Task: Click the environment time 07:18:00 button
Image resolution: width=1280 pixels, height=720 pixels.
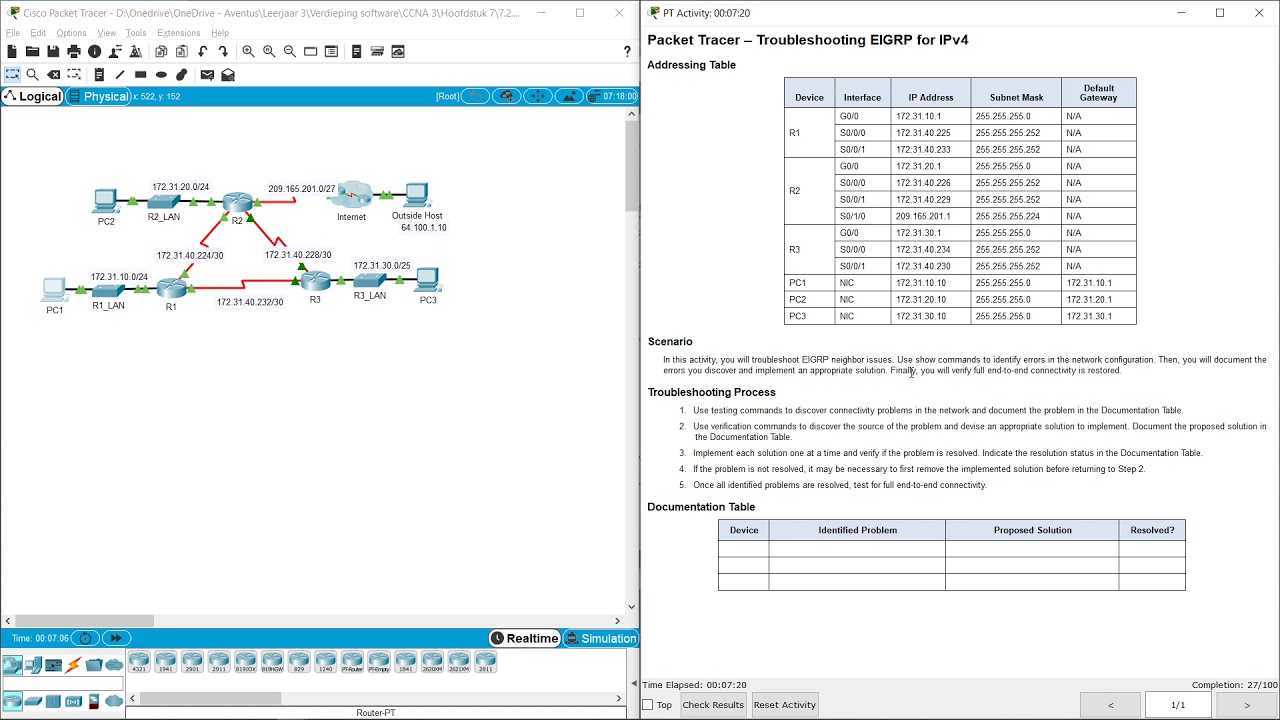Action: coord(612,96)
